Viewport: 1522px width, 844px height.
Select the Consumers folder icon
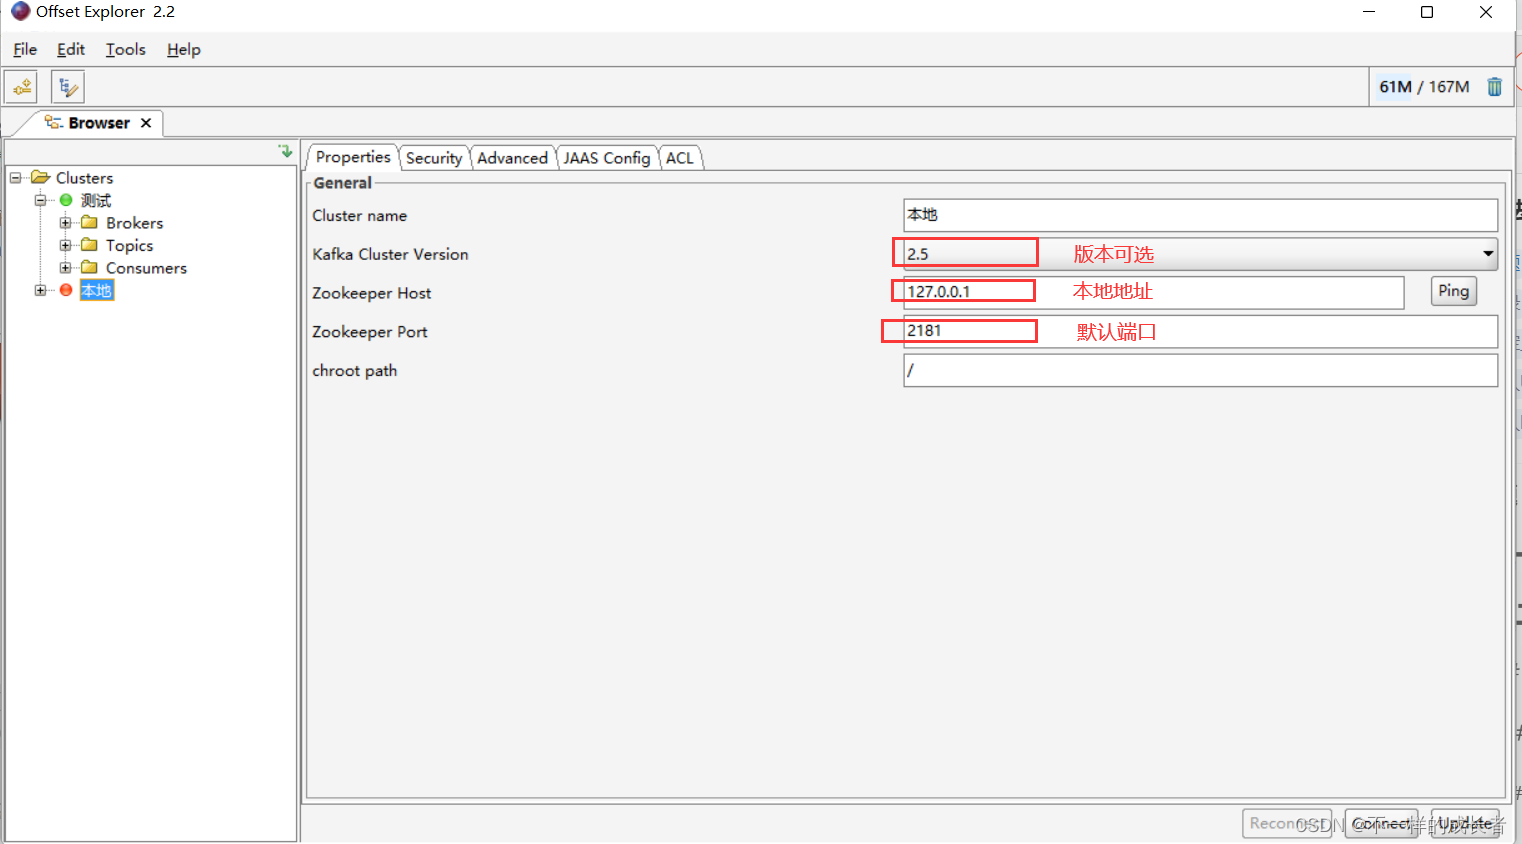[88, 267]
